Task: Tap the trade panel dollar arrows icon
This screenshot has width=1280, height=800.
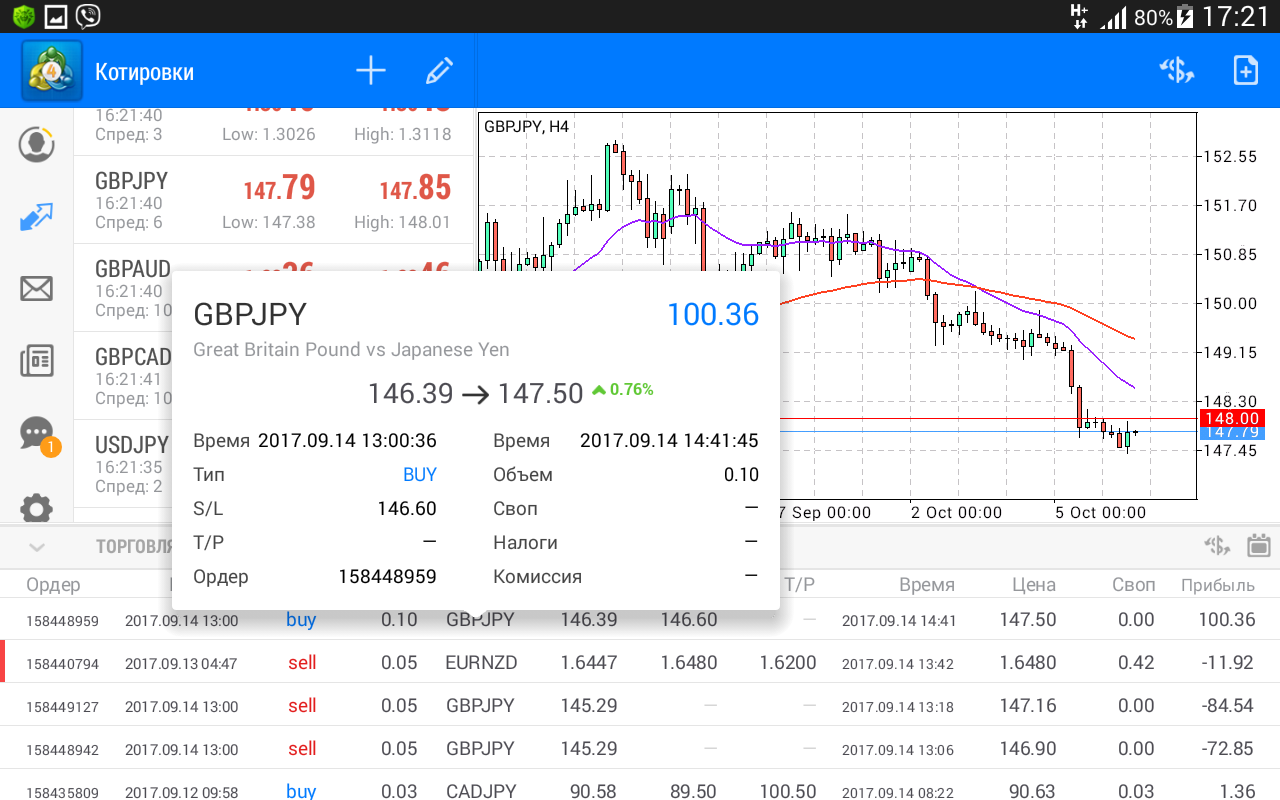Action: [x=1217, y=546]
